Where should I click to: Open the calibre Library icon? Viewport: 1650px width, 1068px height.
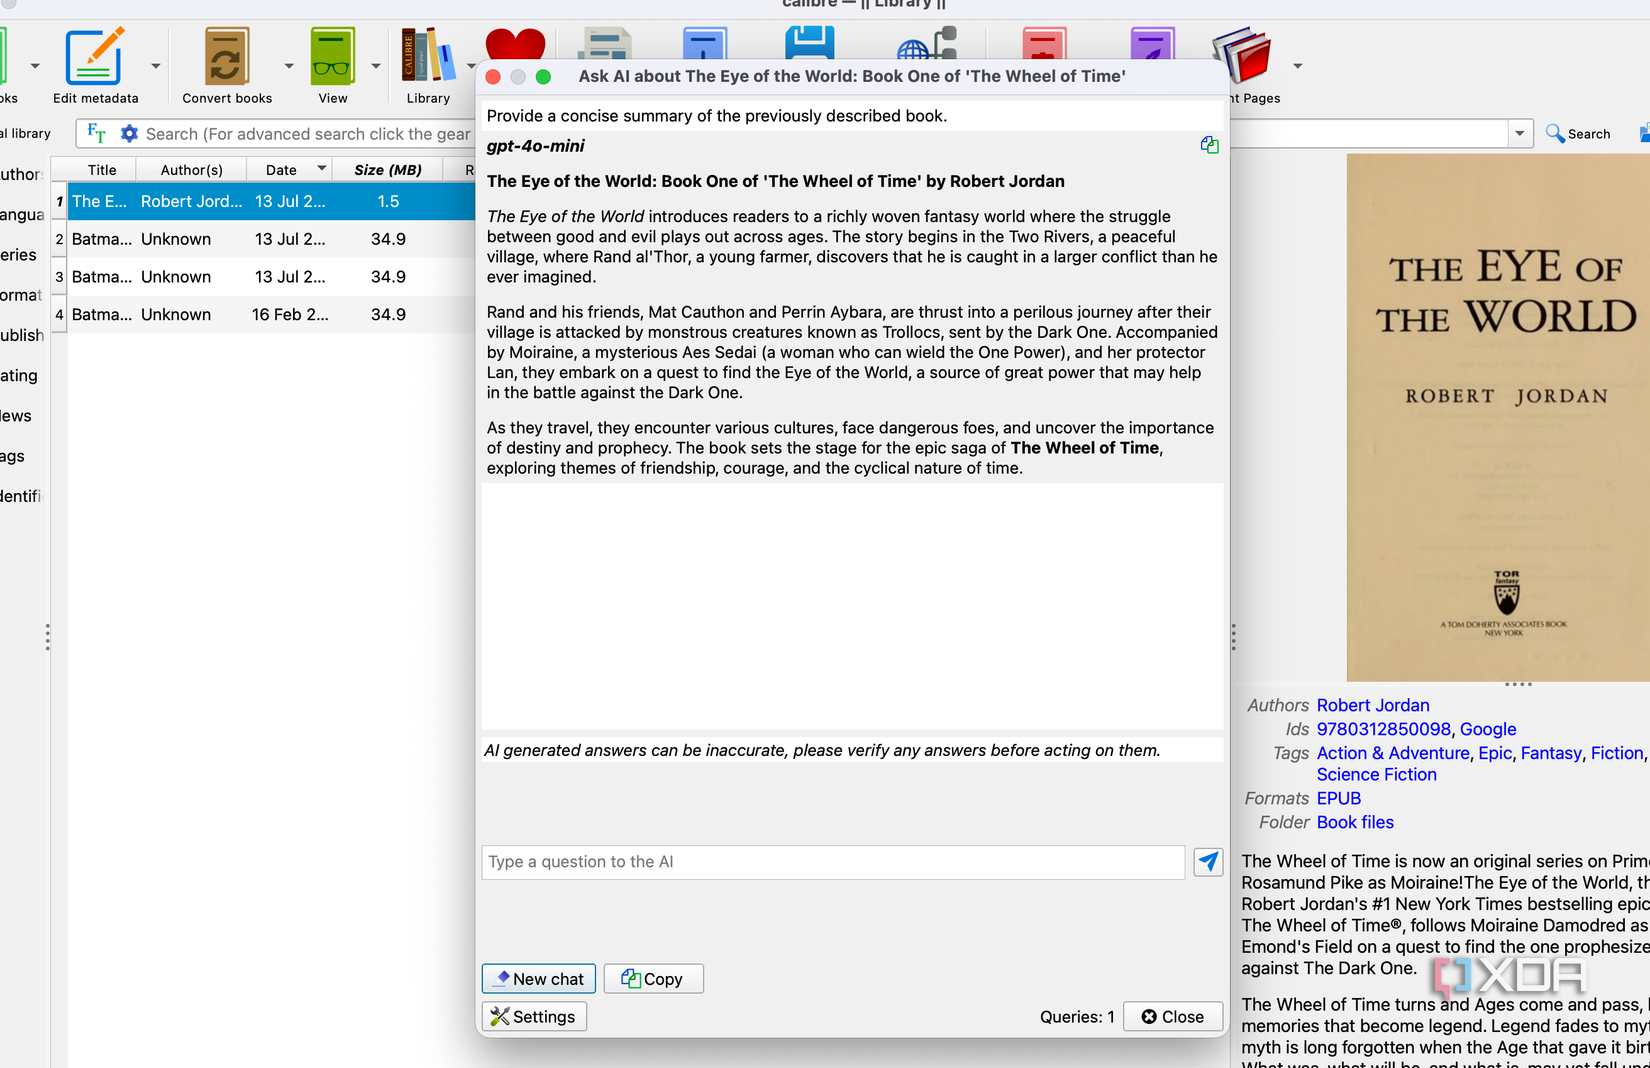[x=428, y=65]
